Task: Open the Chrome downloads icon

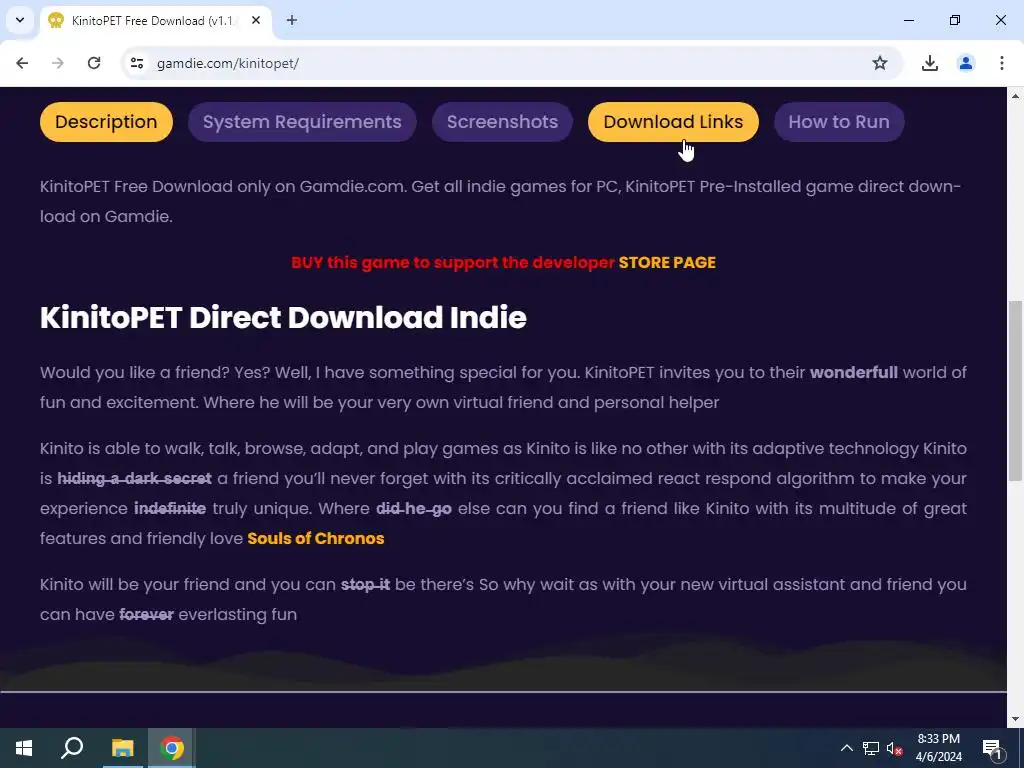Action: point(929,63)
